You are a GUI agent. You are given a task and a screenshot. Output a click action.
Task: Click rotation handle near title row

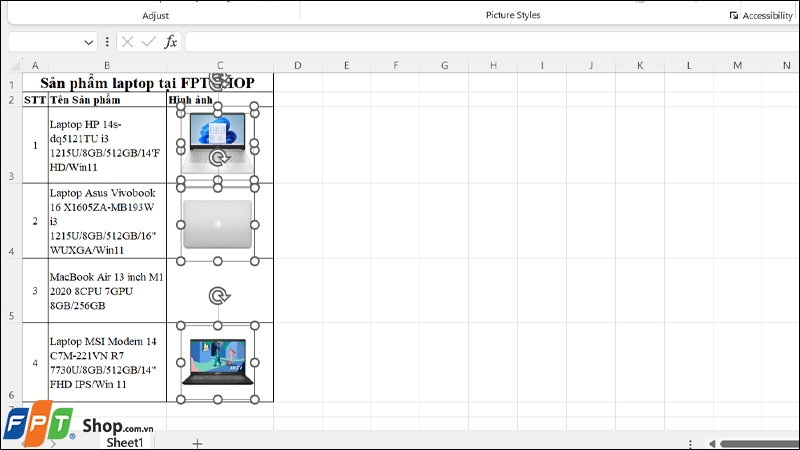point(220,81)
